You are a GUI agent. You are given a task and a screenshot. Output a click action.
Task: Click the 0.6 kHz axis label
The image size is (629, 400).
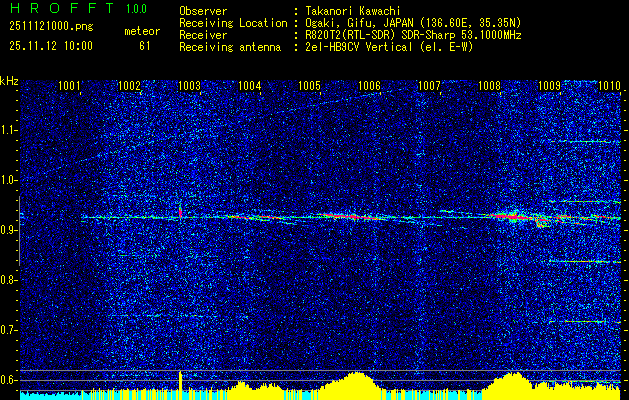(8, 380)
